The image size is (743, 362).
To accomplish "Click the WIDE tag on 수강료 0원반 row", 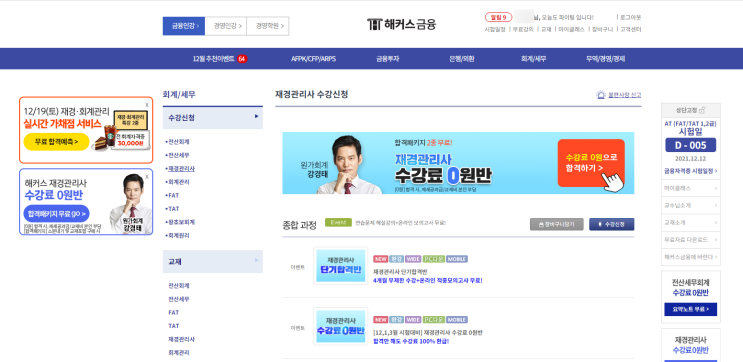I will (413, 320).
